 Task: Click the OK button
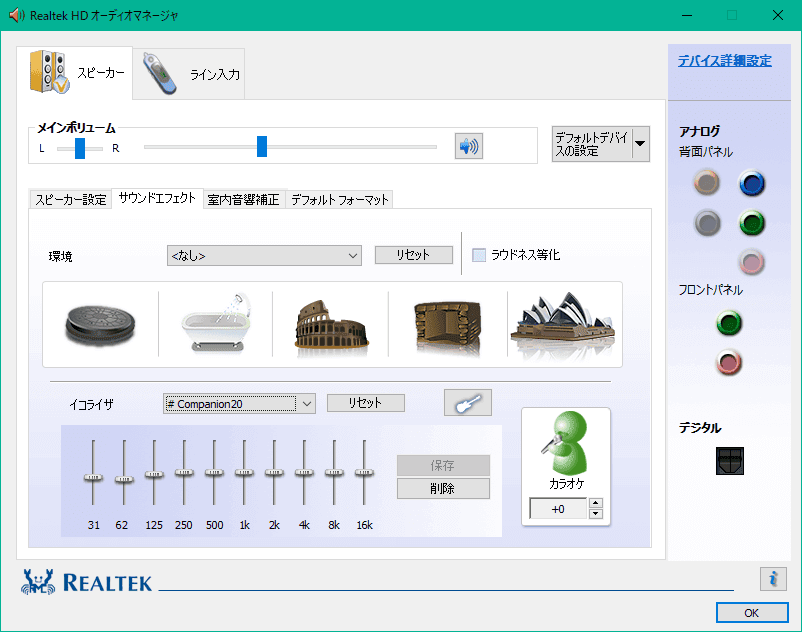pyautogui.click(x=751, y=612)
